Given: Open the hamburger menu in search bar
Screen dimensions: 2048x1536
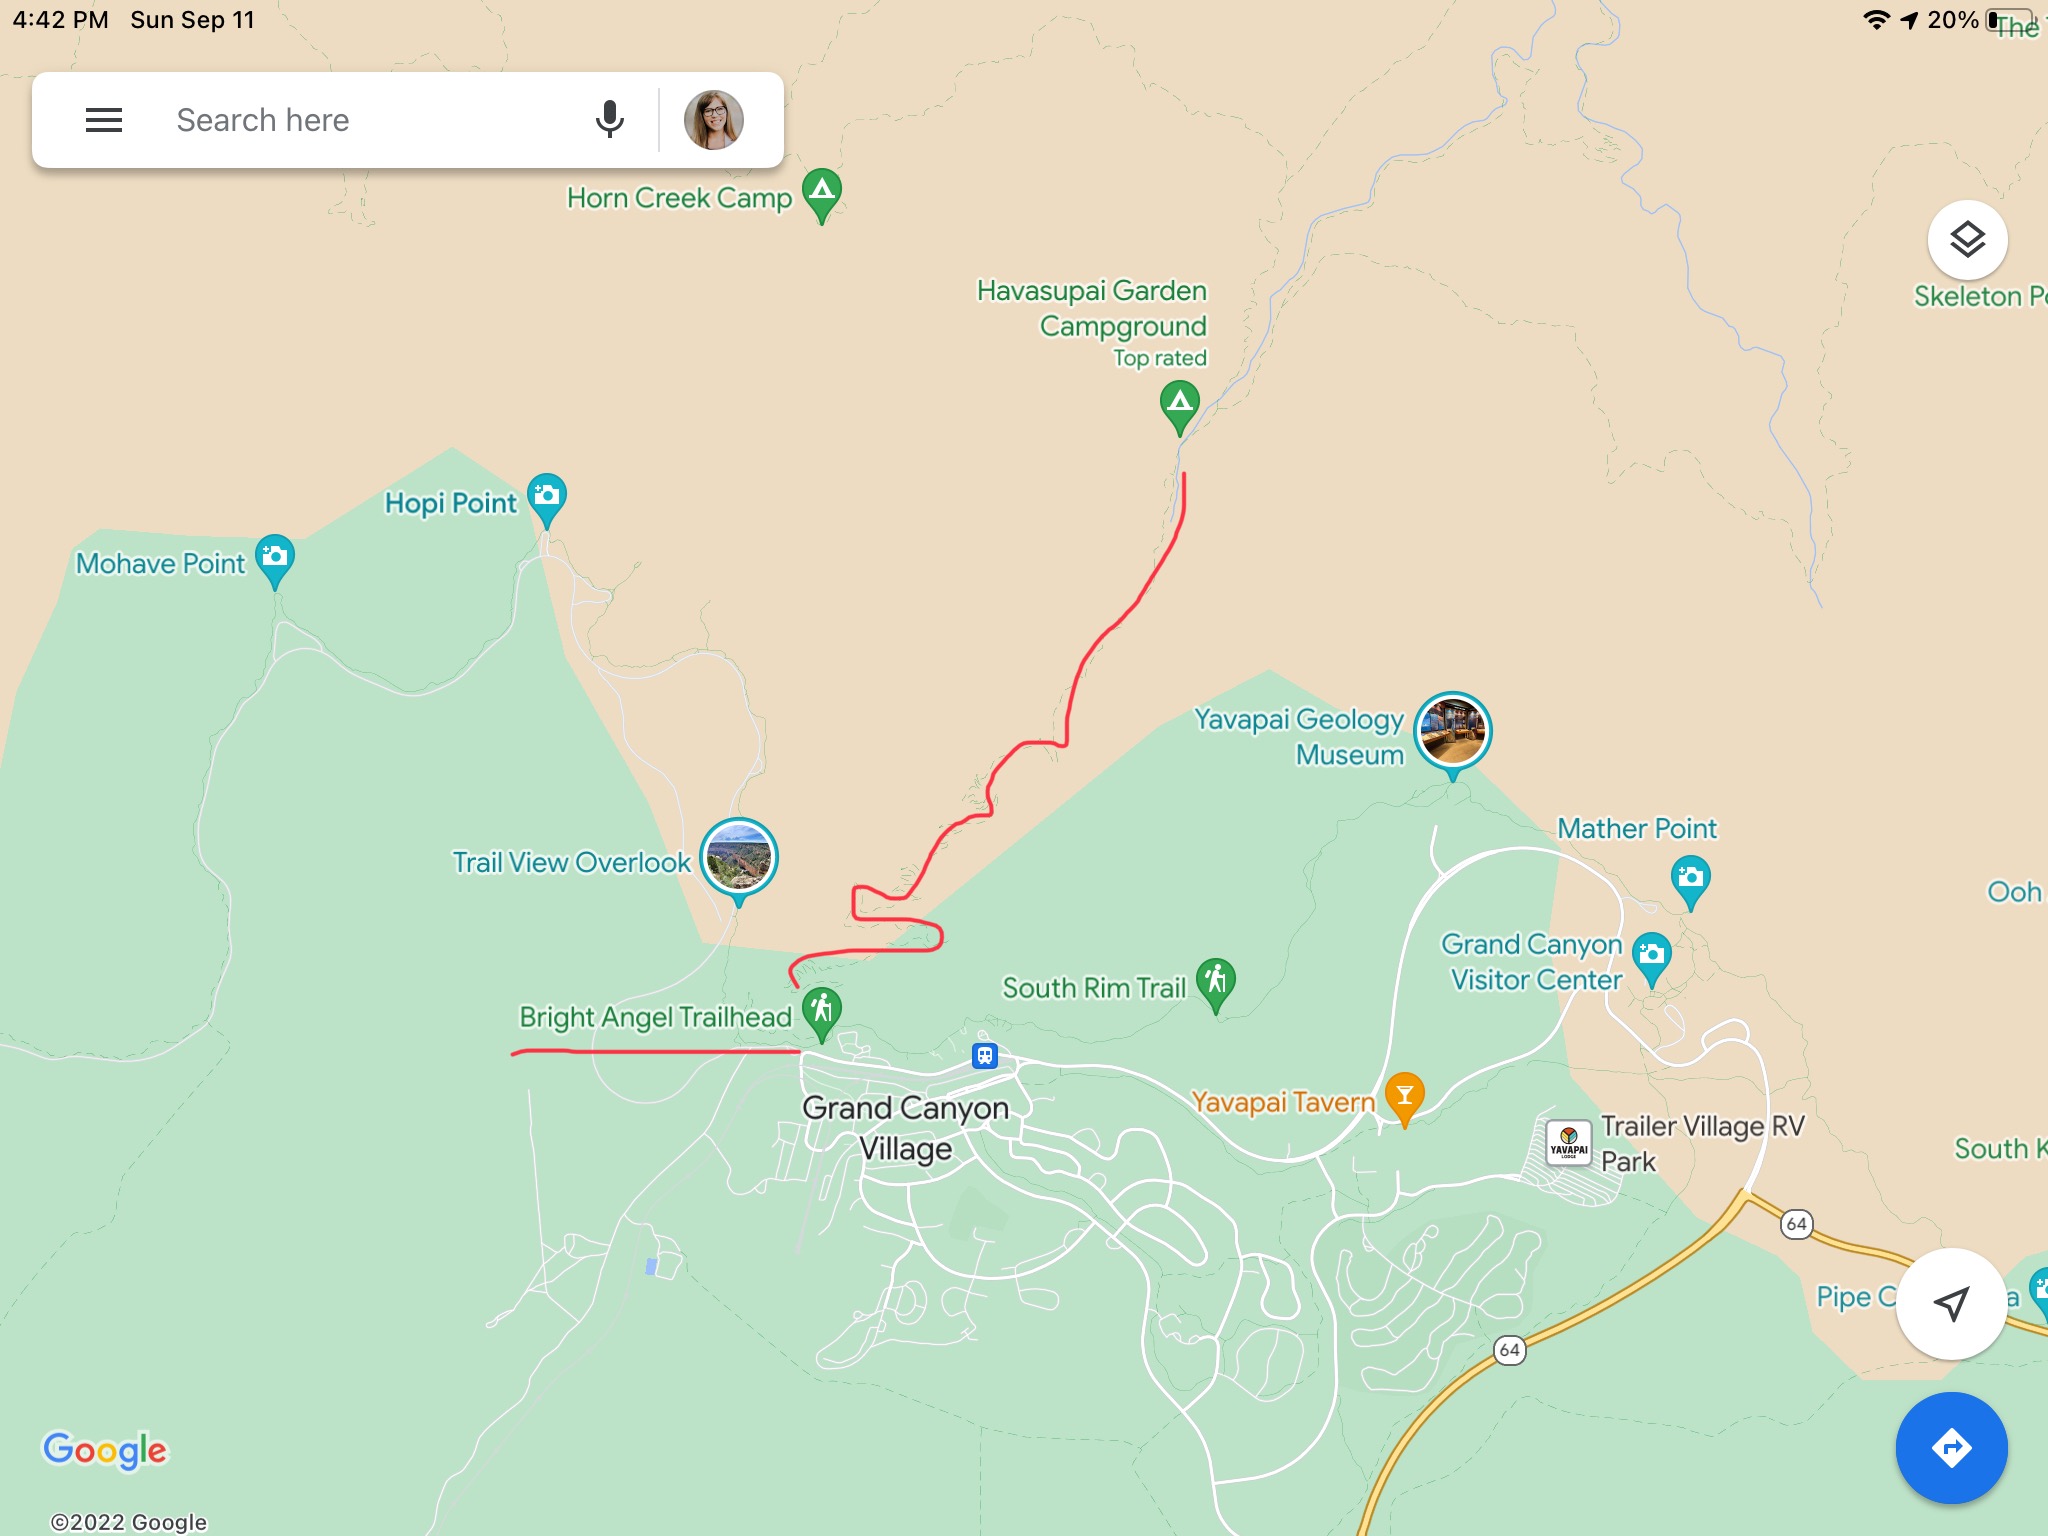Looking at the screenshot, I should click(x=104, y=120).
